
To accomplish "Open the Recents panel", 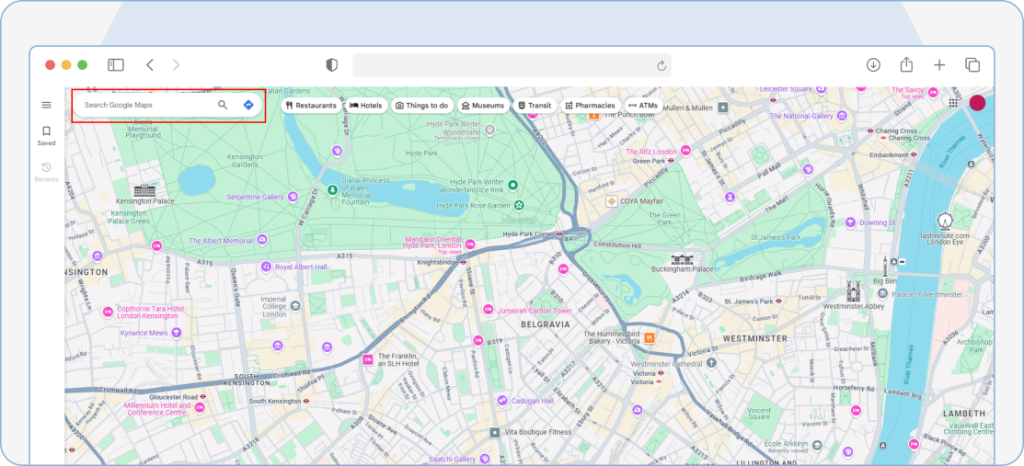I will pyautogui.click(x=46, y=172).
